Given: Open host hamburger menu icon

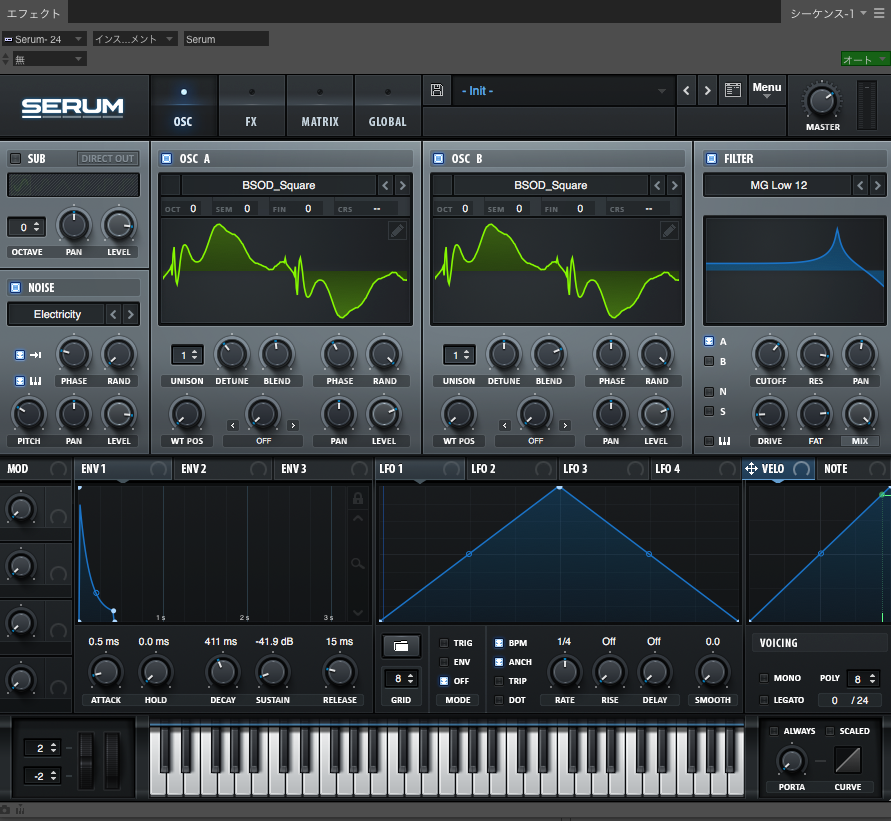Looking at the screenshot, I should [879, 13].
